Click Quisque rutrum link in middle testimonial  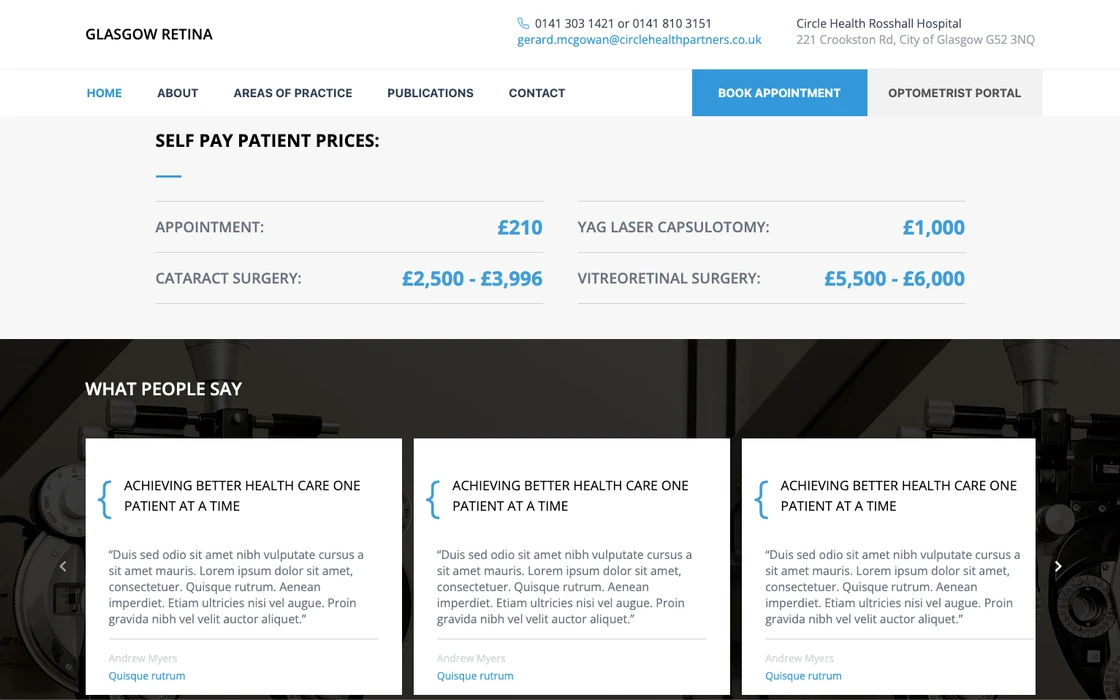coord(475,676)
